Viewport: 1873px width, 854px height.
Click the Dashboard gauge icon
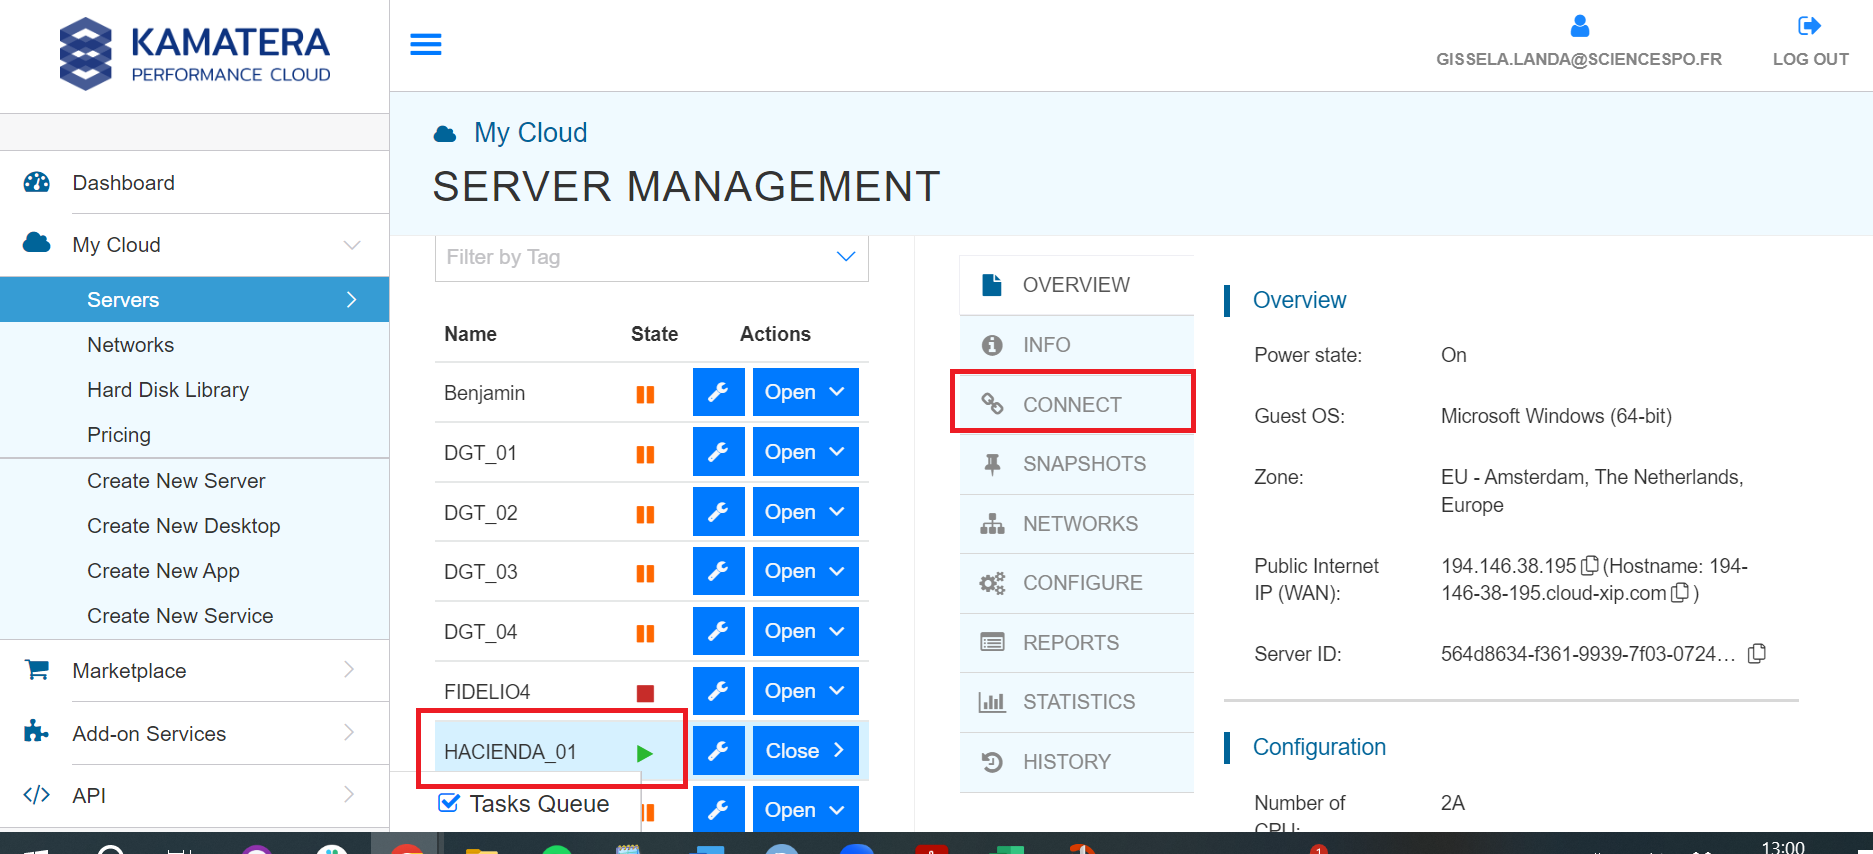37,182
